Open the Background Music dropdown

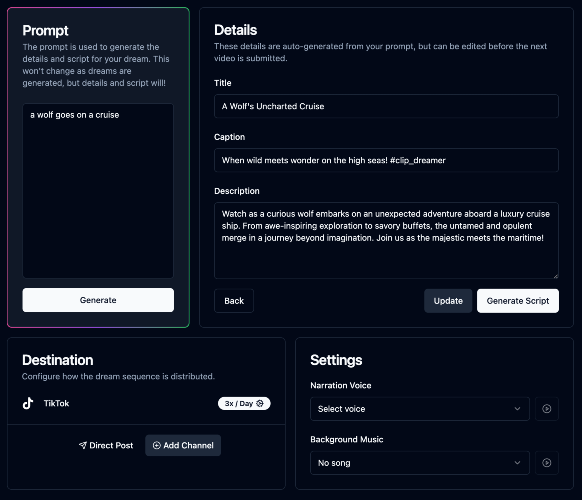[x=419, y=463]
